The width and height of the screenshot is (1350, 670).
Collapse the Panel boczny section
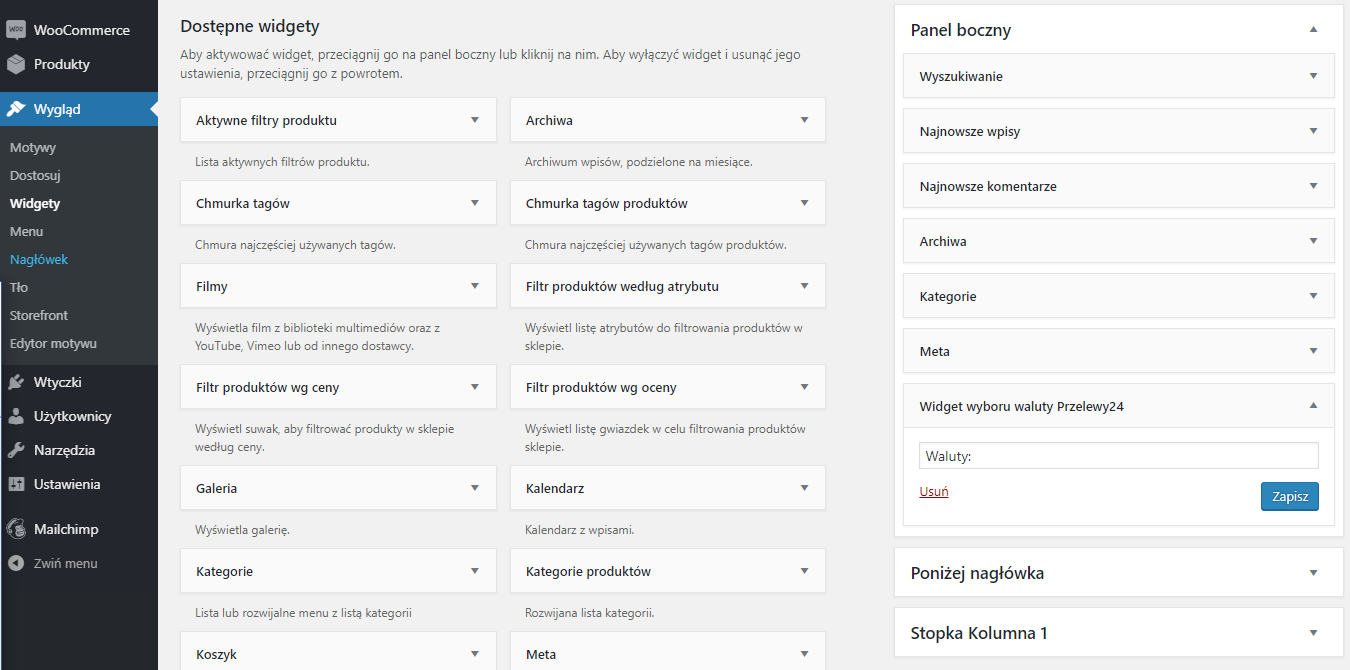[1313, 30]
